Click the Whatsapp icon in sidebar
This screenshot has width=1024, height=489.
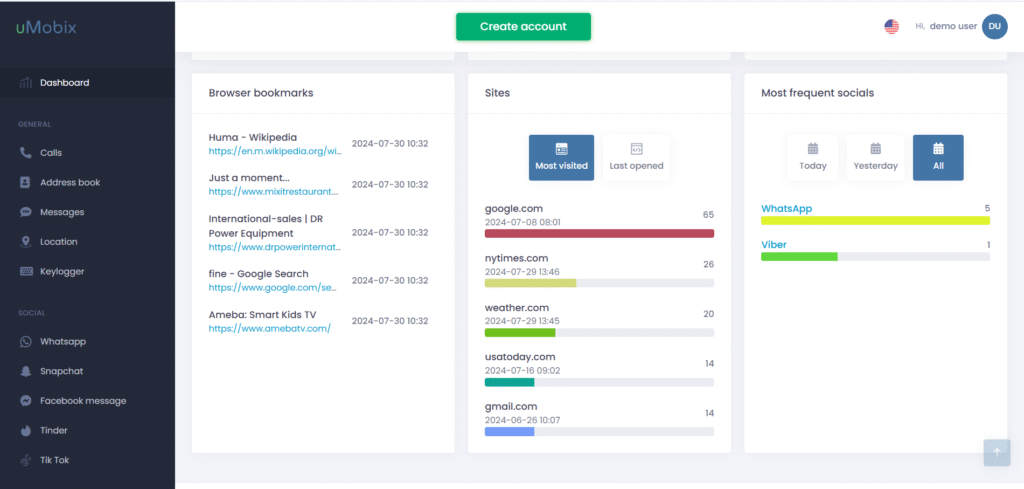pos(26,341)
